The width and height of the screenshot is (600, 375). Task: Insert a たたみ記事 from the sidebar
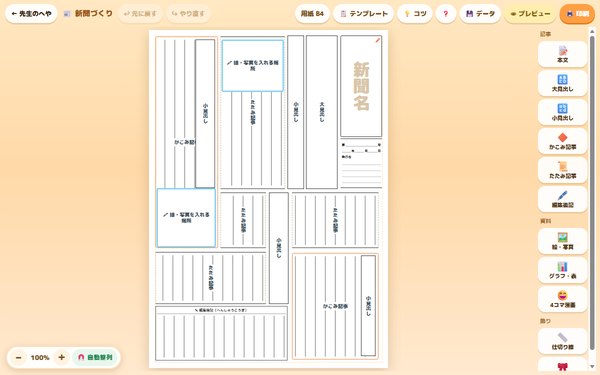[562, 170]
